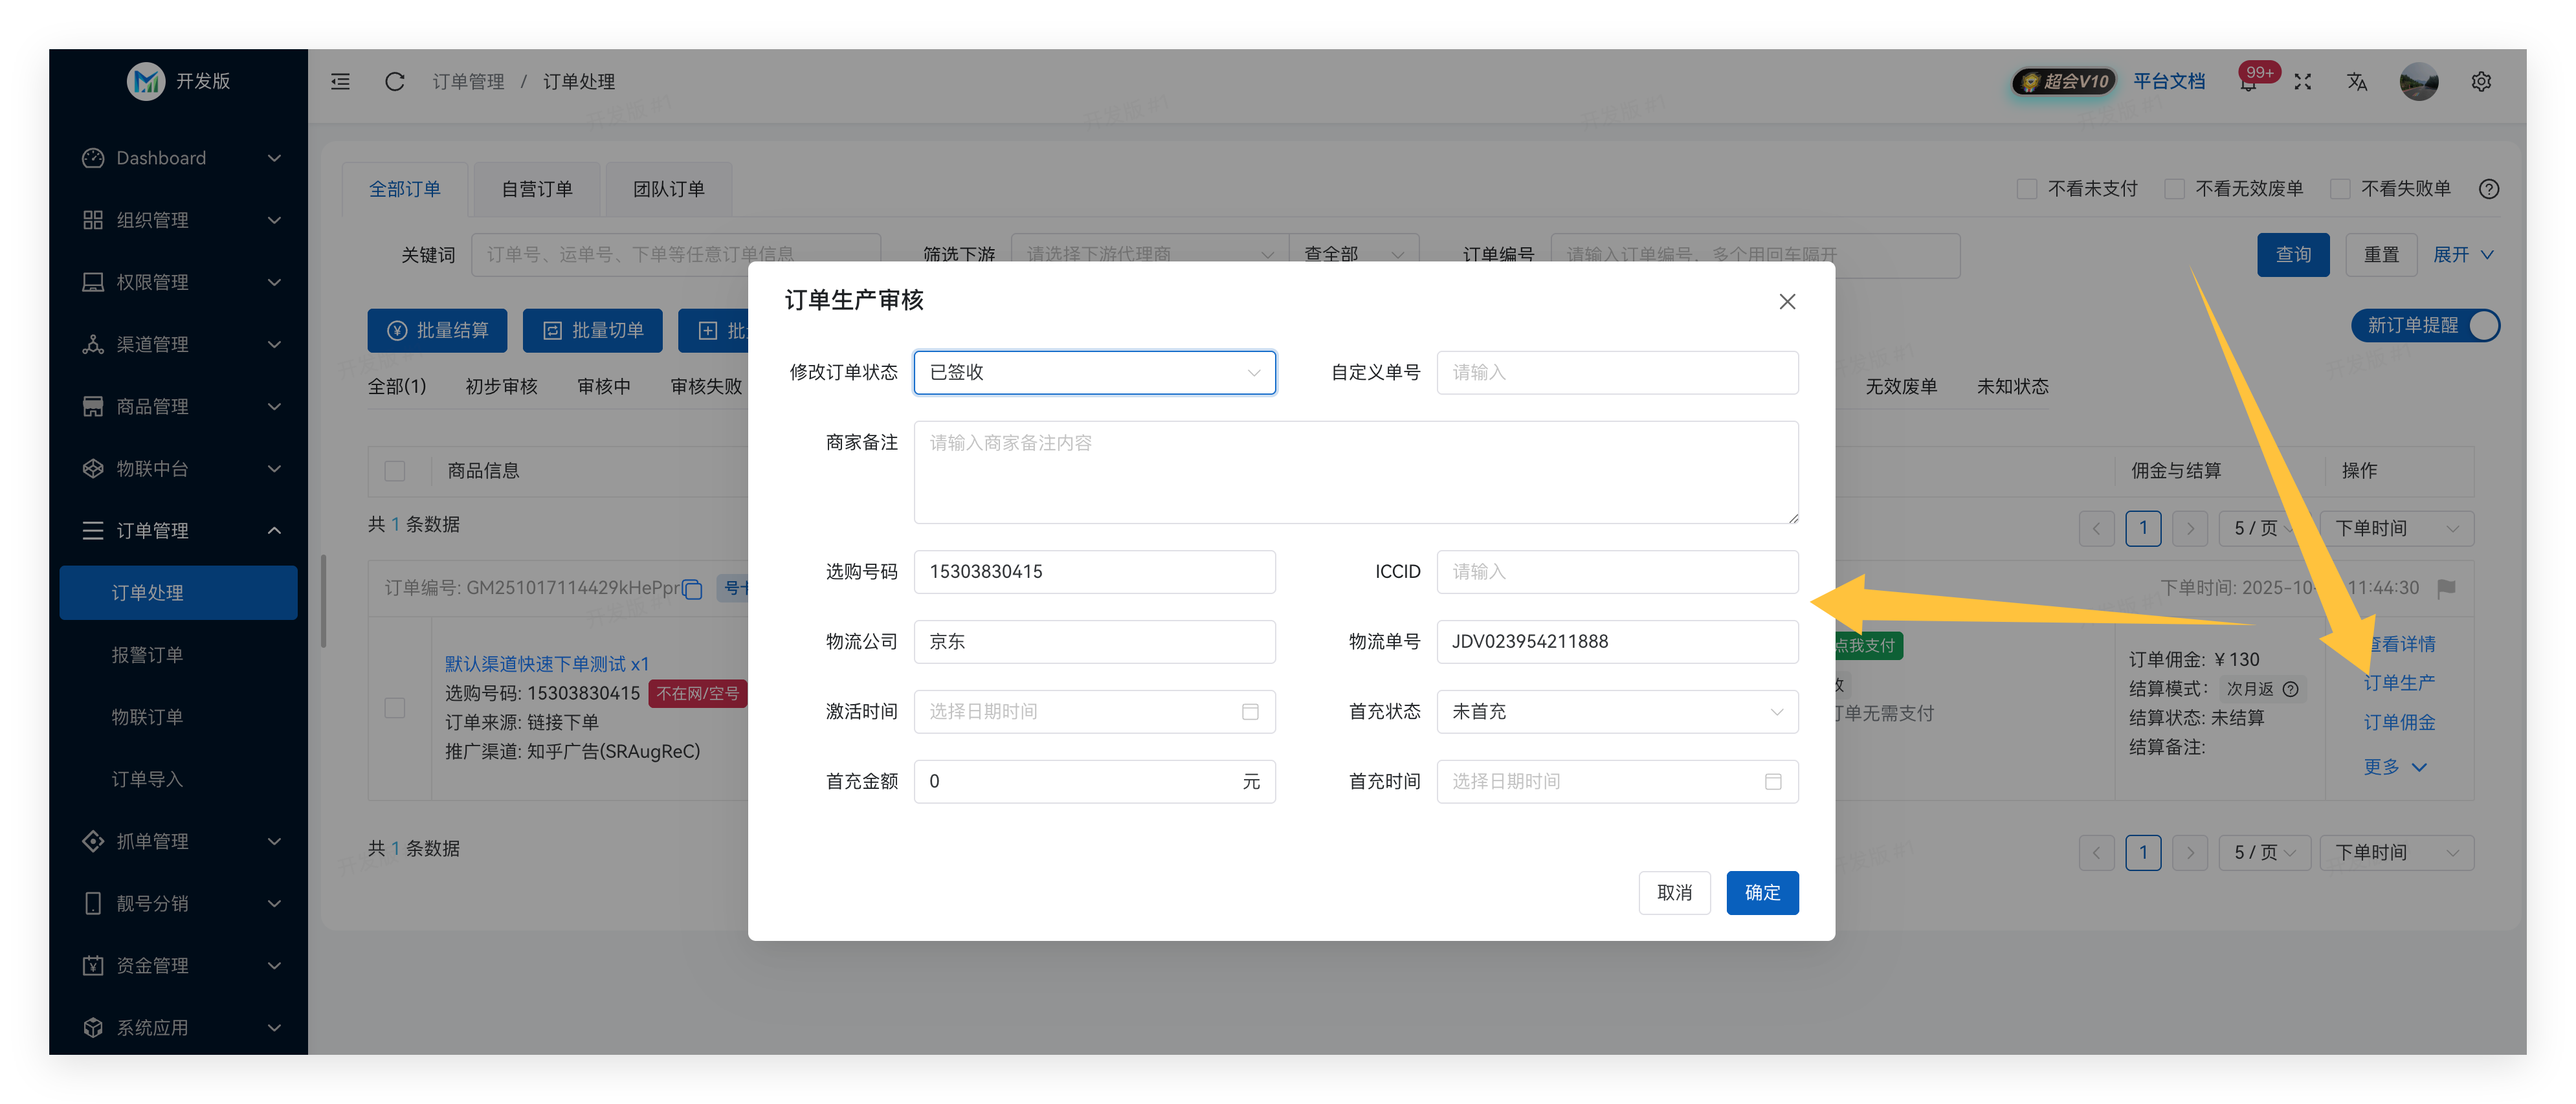The height and width of the screenshot is (1104, 2576).
Task: Check the select-all box beside 商品信息
Action: click(395, 471)
